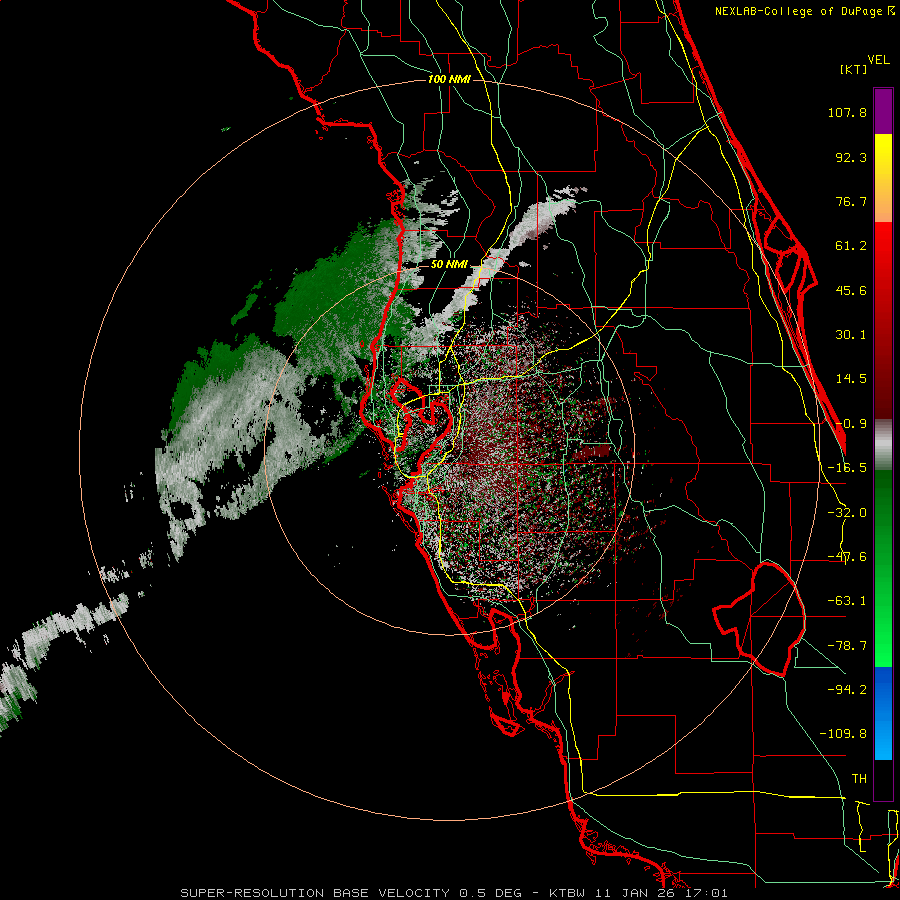Click the Super-Resolution Base Velocity caption
This screenshot has height=900, width=900.
tap(454, 893)
